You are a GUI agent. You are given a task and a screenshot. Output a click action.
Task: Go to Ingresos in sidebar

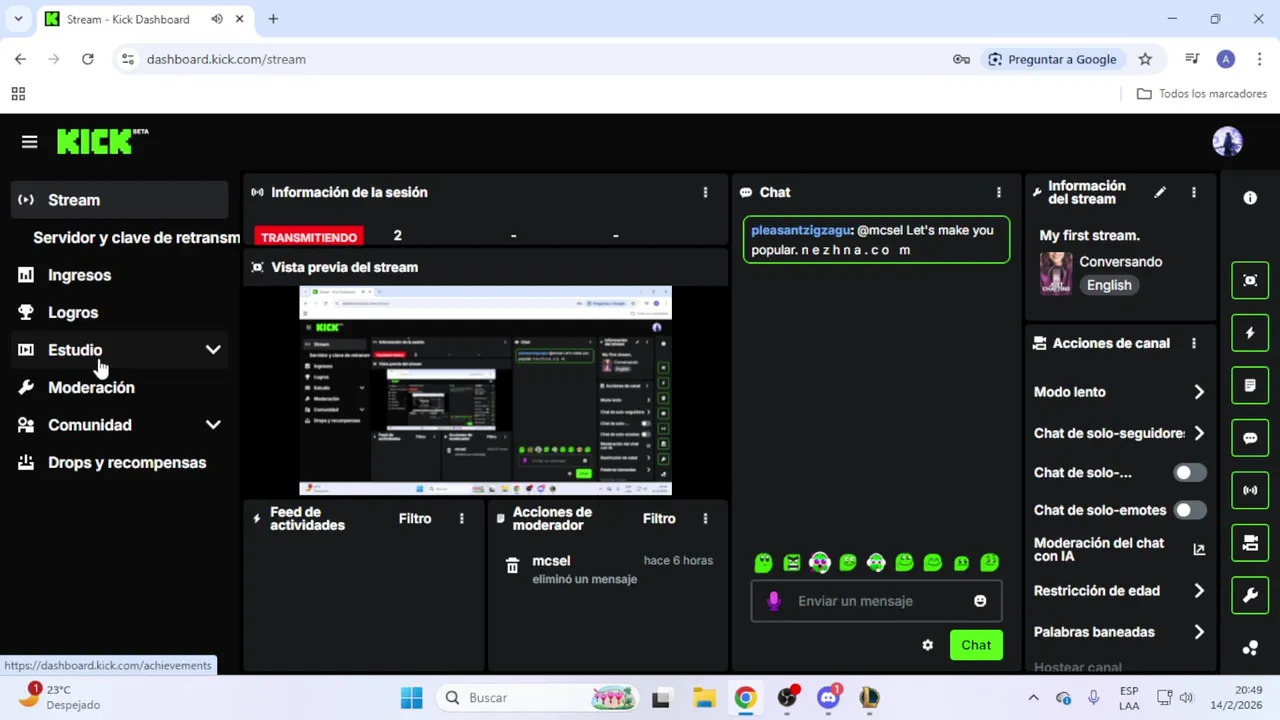(120, 275)
